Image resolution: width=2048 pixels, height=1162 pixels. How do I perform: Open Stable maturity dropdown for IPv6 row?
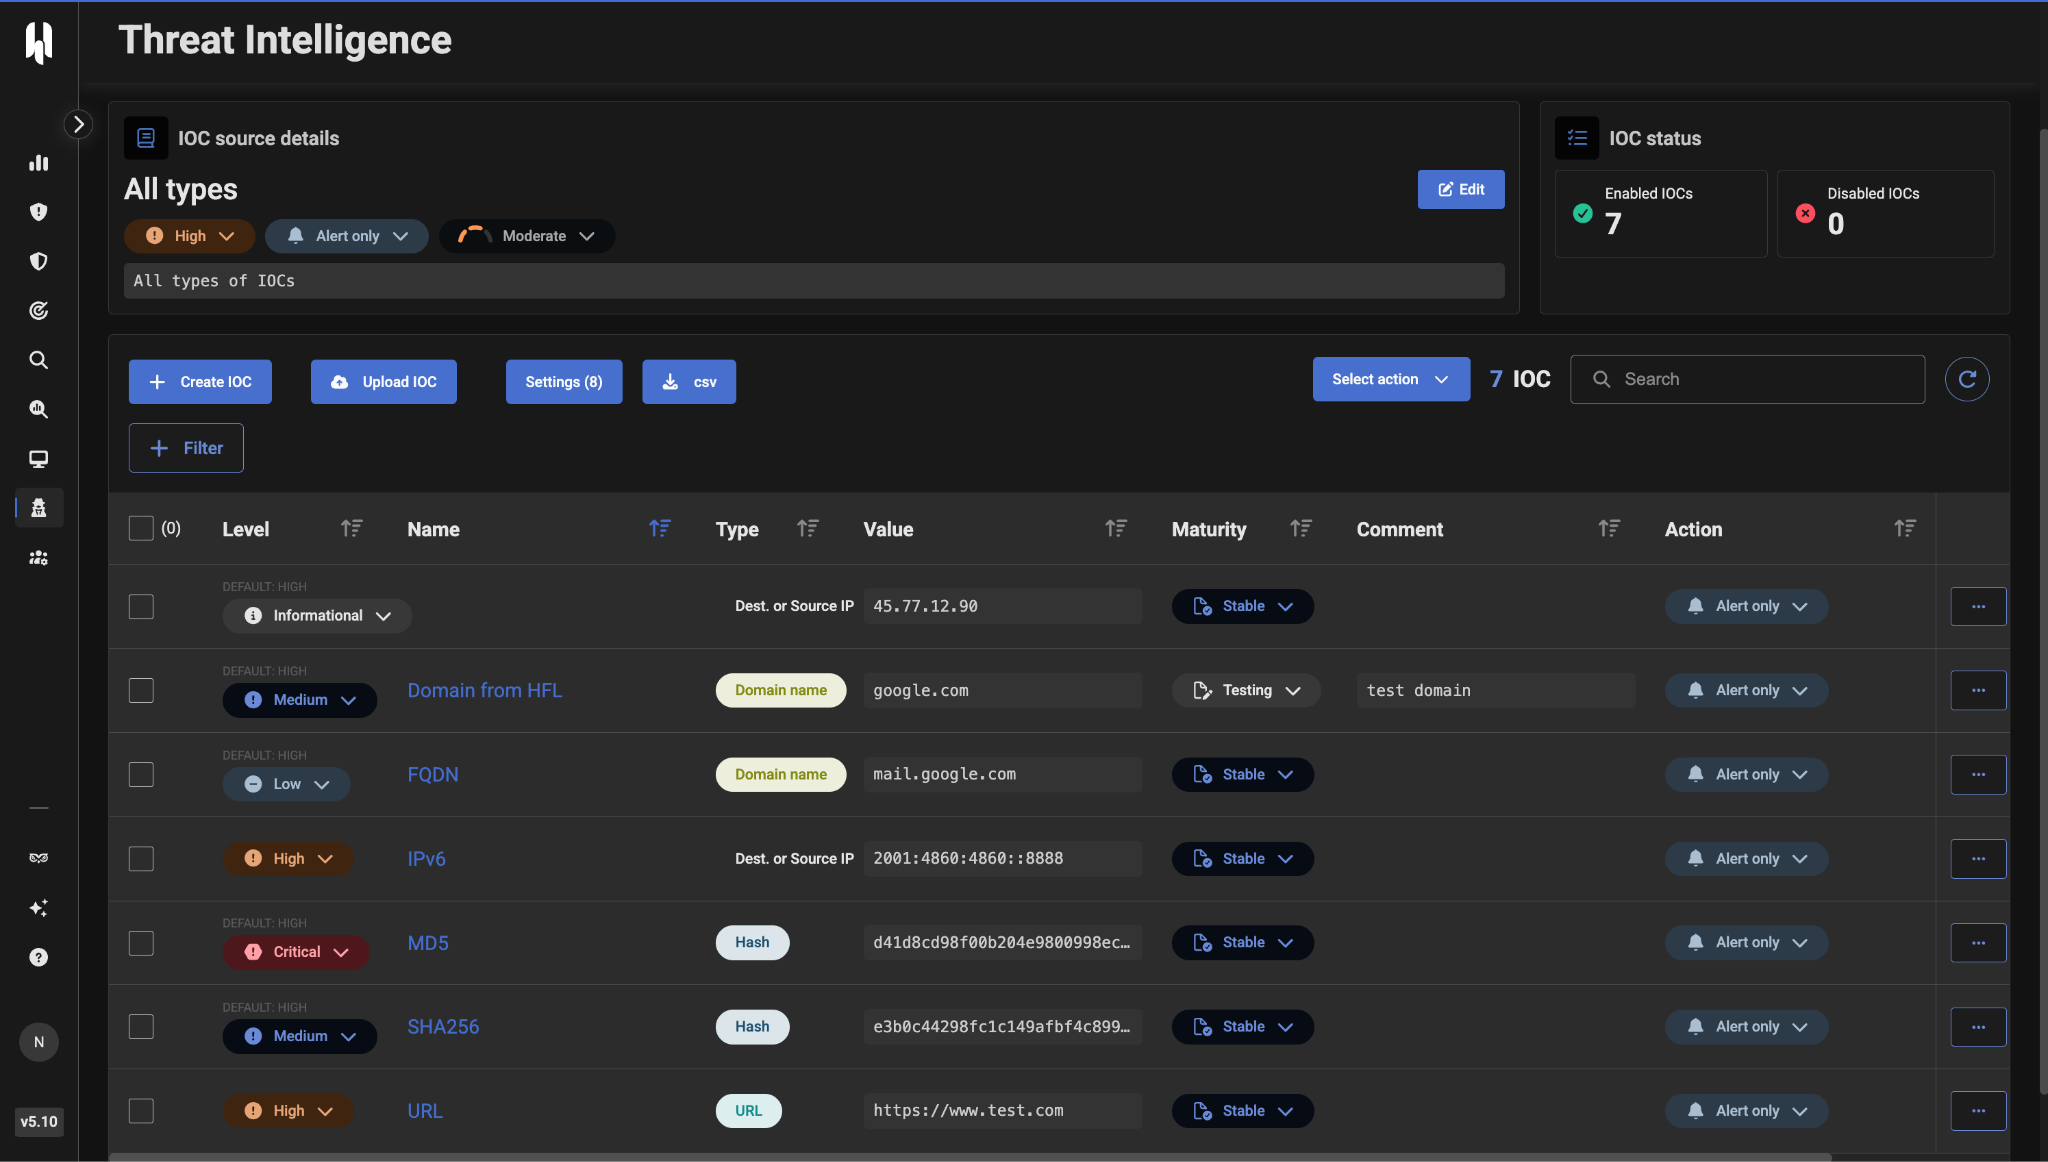1243,858
